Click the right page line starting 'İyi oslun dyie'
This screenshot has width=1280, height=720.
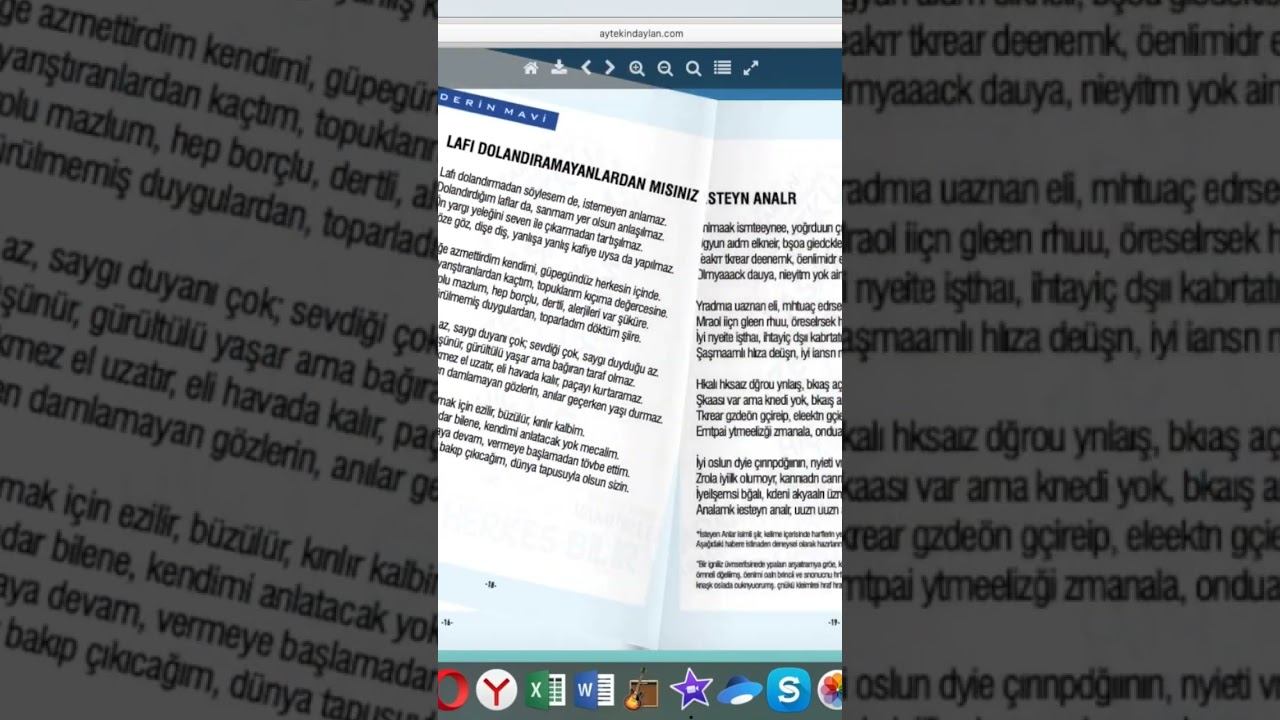[x=769, y=462]
